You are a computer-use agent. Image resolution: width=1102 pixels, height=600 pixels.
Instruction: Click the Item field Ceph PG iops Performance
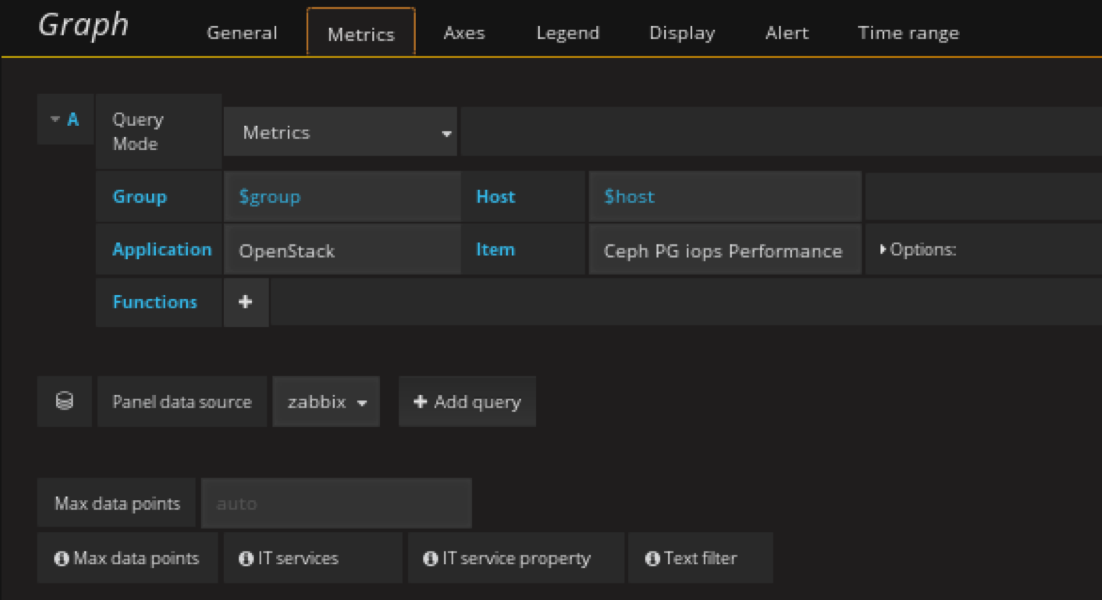click(723, 251)
